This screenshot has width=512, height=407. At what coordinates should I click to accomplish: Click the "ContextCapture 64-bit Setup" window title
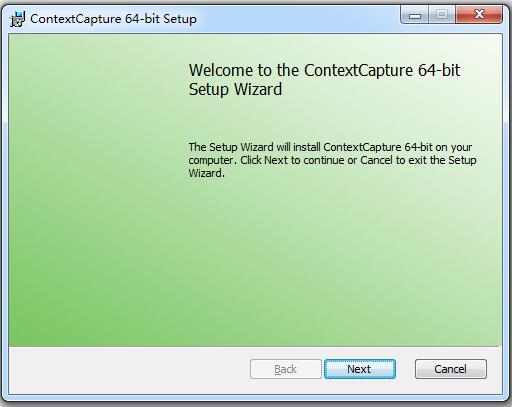tap(113, 19)
